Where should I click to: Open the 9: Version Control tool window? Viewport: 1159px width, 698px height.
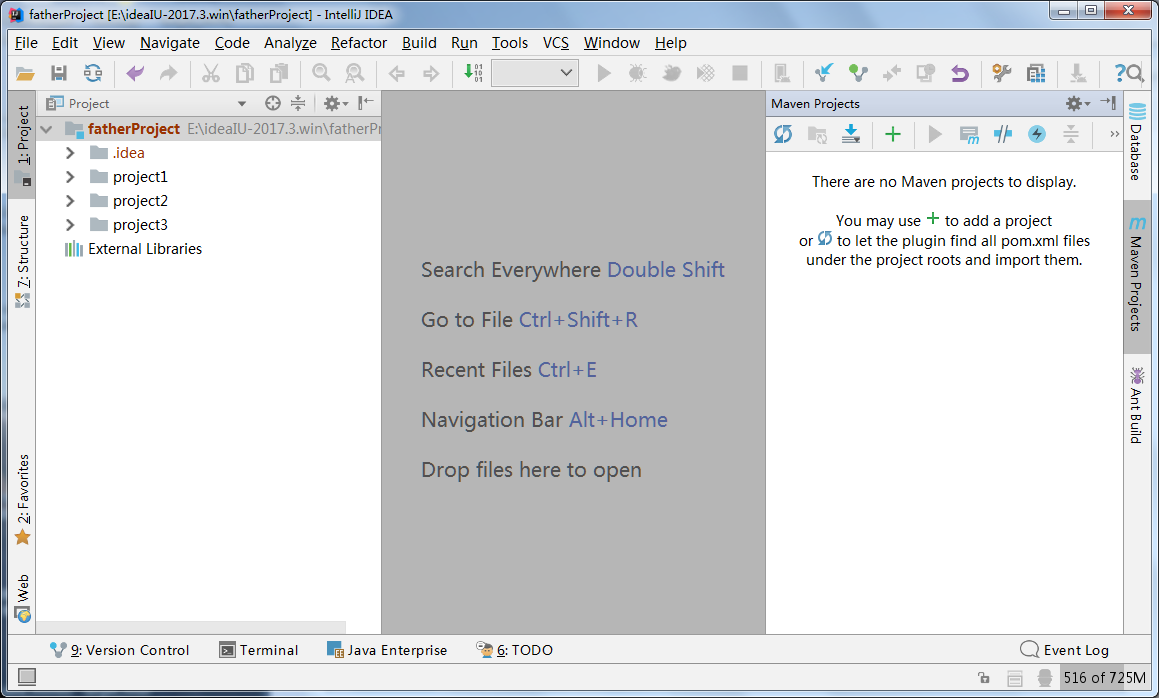click(x=120, y=650)
